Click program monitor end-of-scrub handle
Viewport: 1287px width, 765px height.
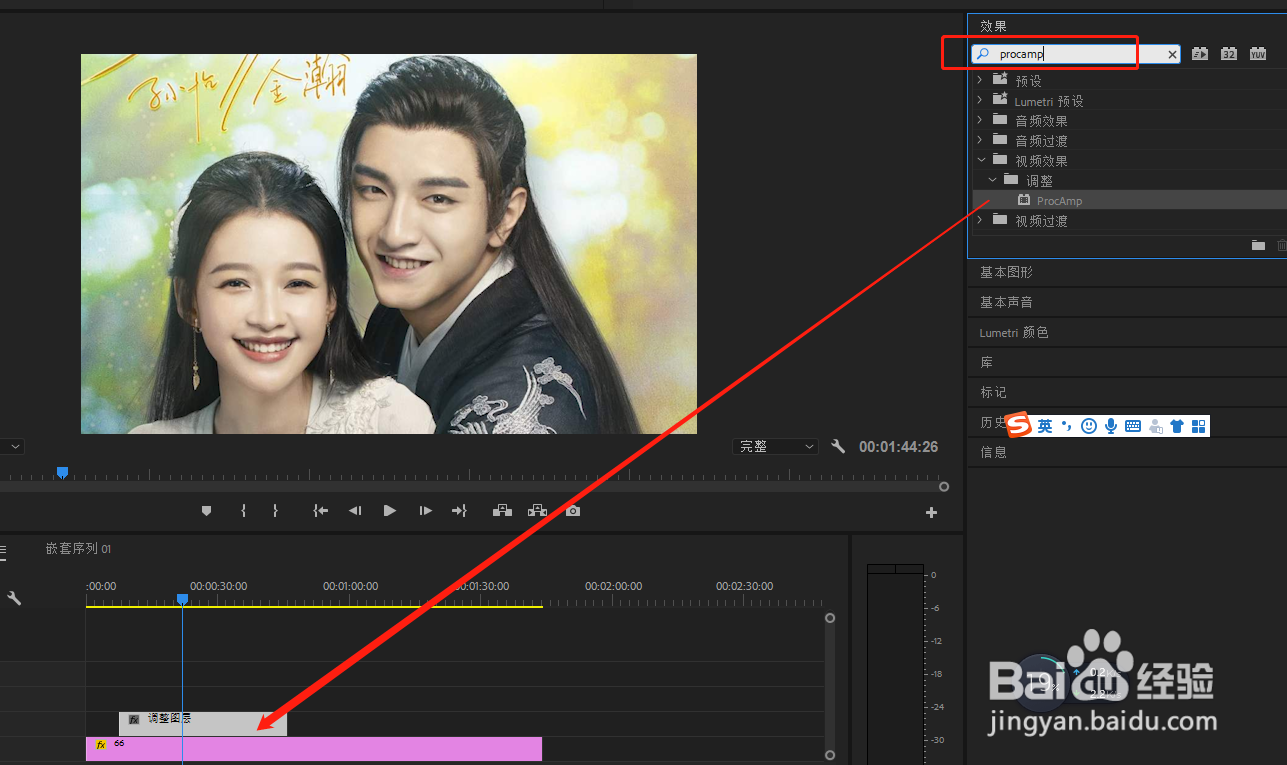pyautogui.click(x=943, y=487)
